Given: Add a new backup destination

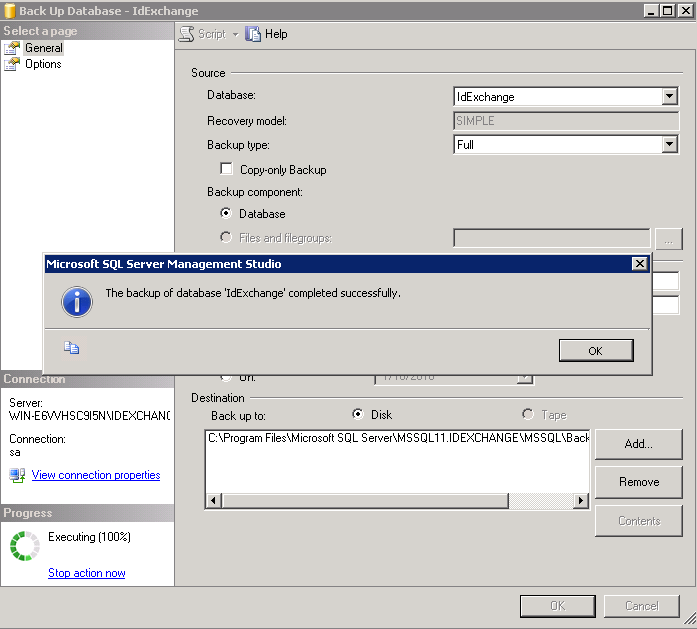Looking at the screenshot, I should click(638, 444).
